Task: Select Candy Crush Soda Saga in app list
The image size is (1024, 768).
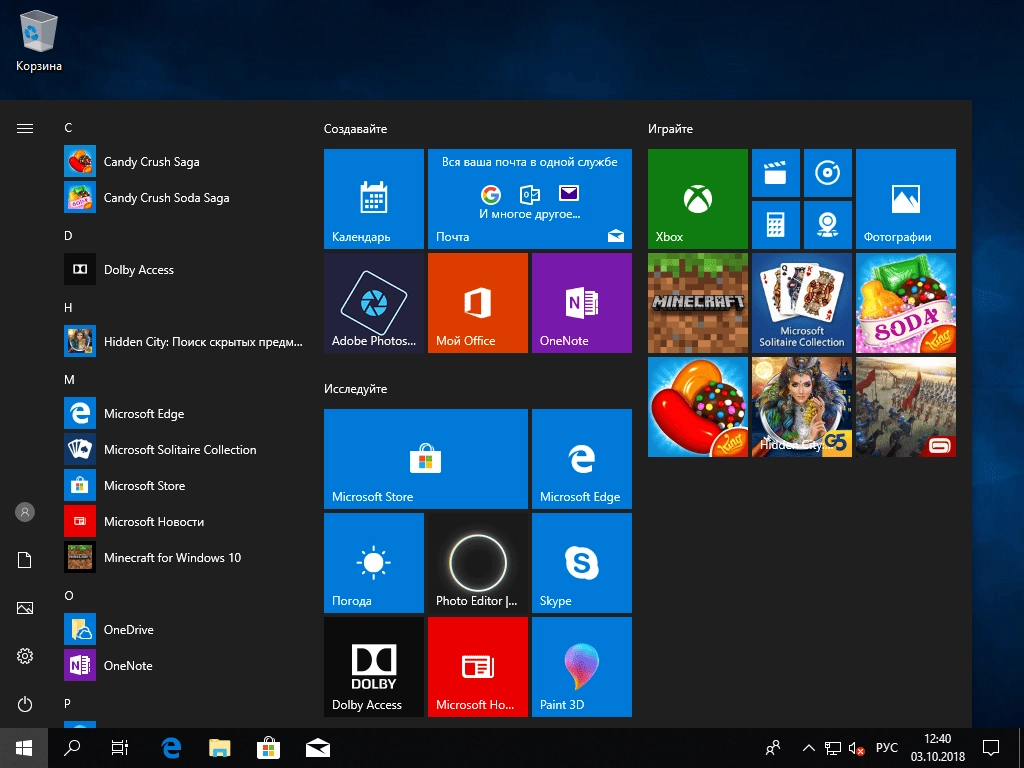Action: click(184, 197)
